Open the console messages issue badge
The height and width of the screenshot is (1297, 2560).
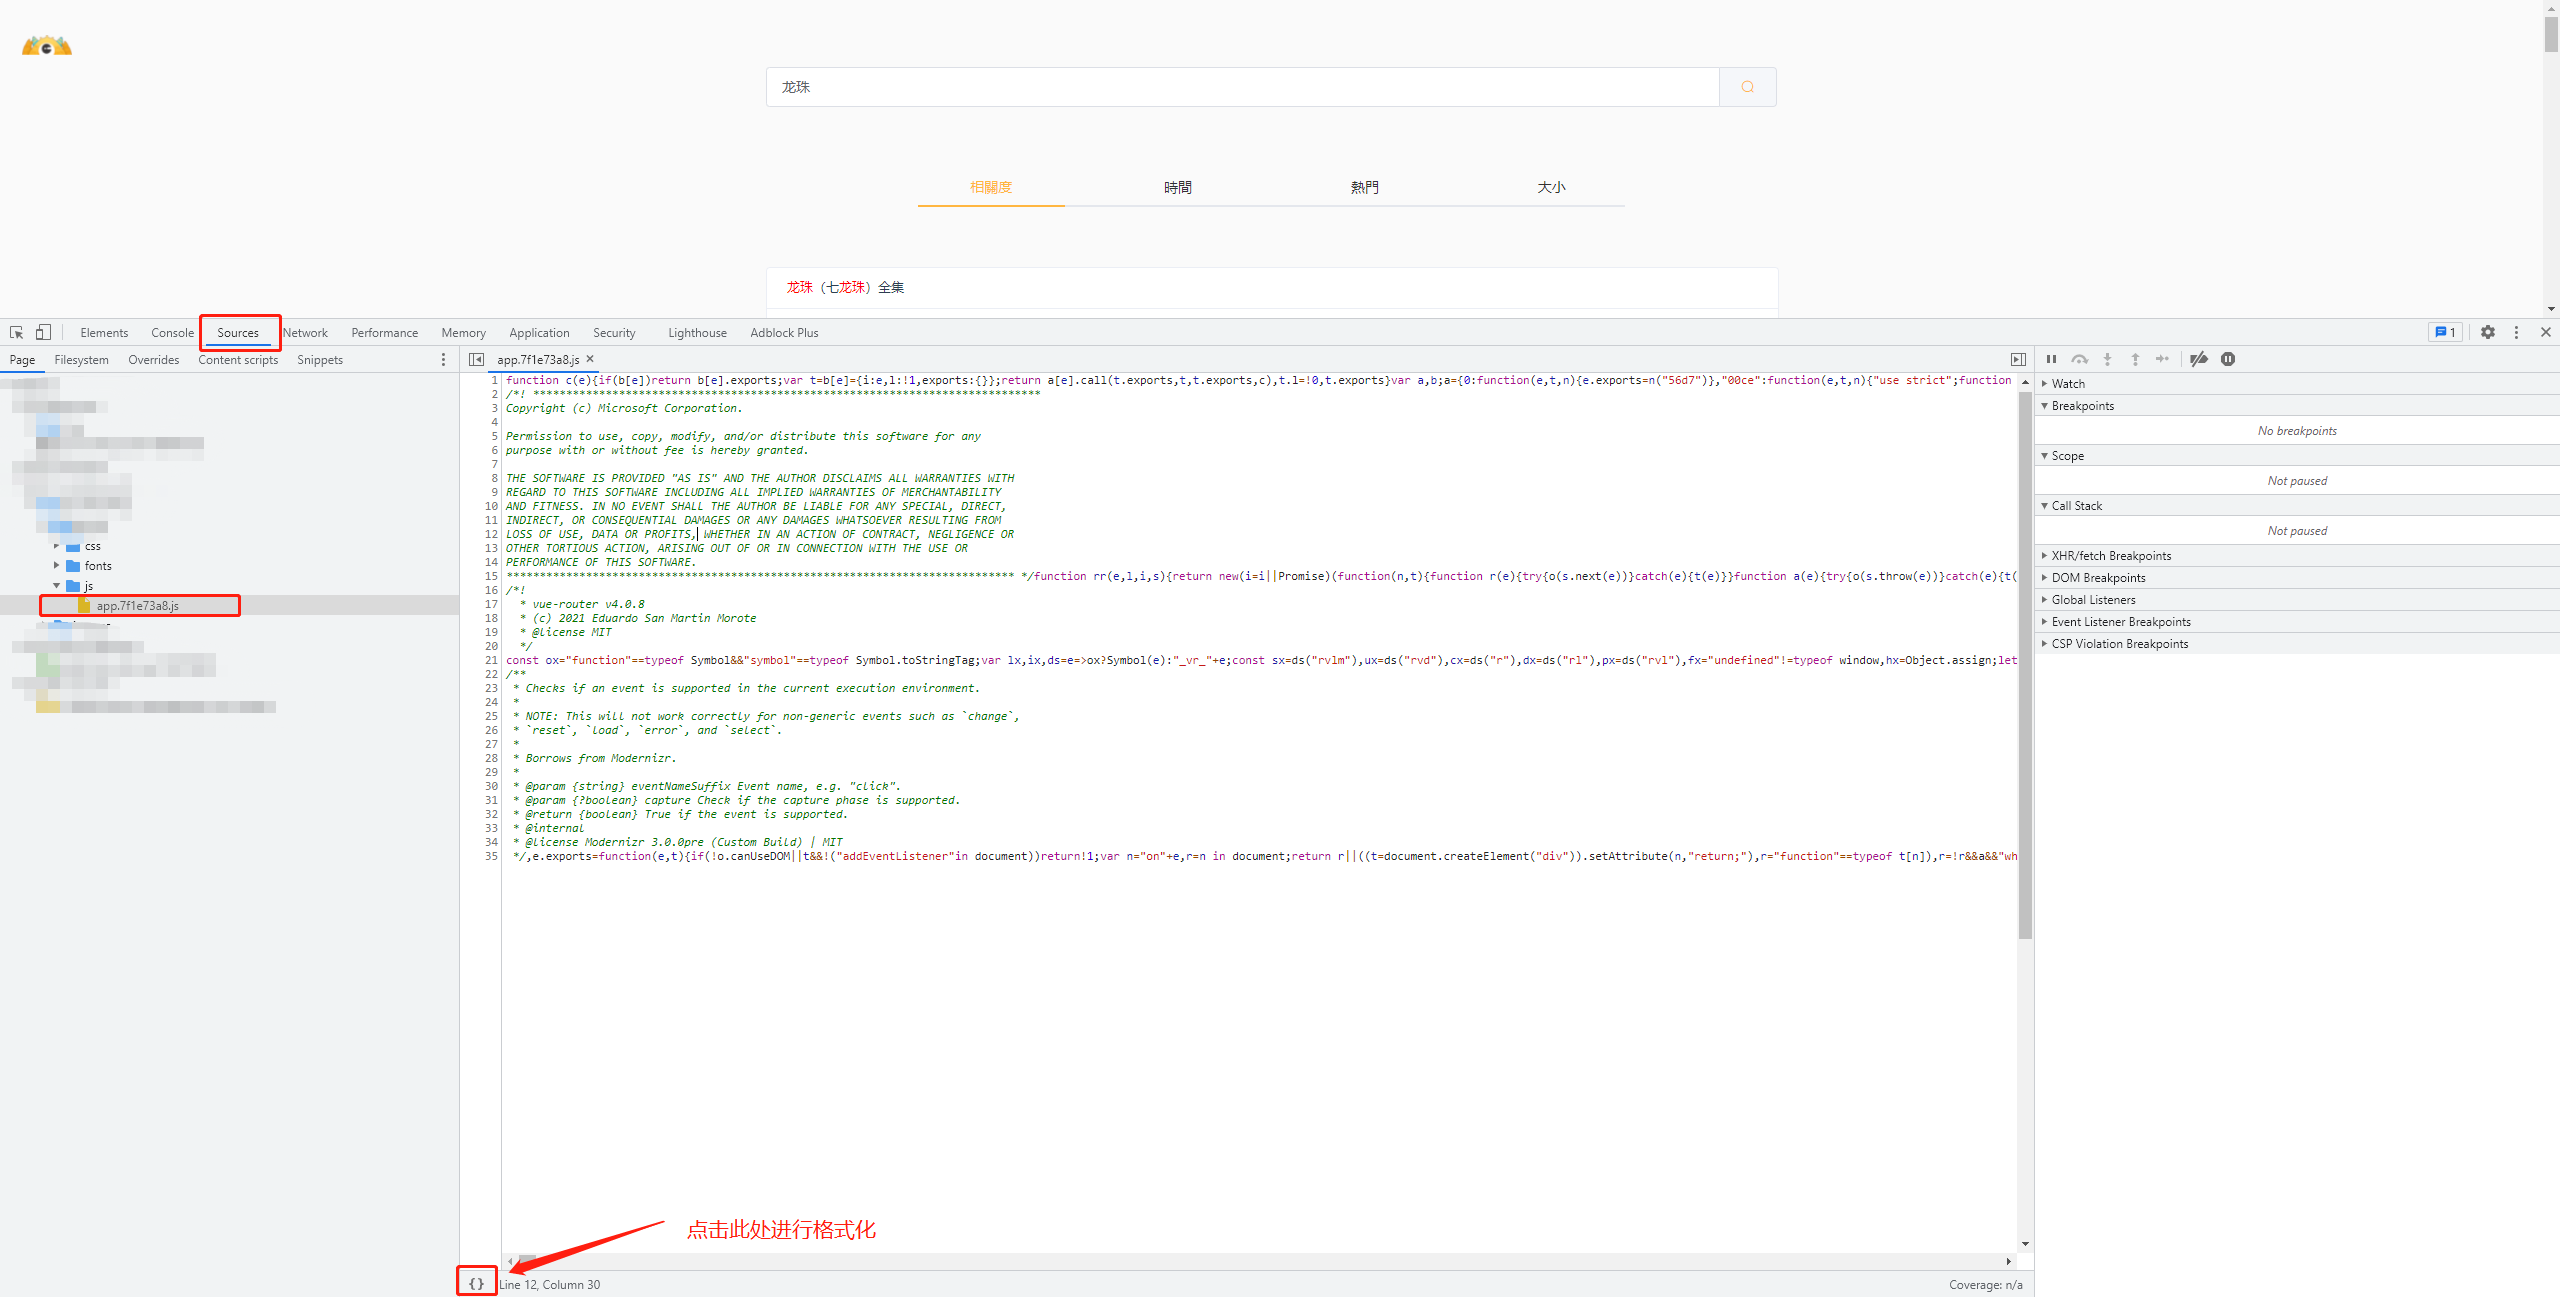pyautogui.click(x=2445, y=332)
